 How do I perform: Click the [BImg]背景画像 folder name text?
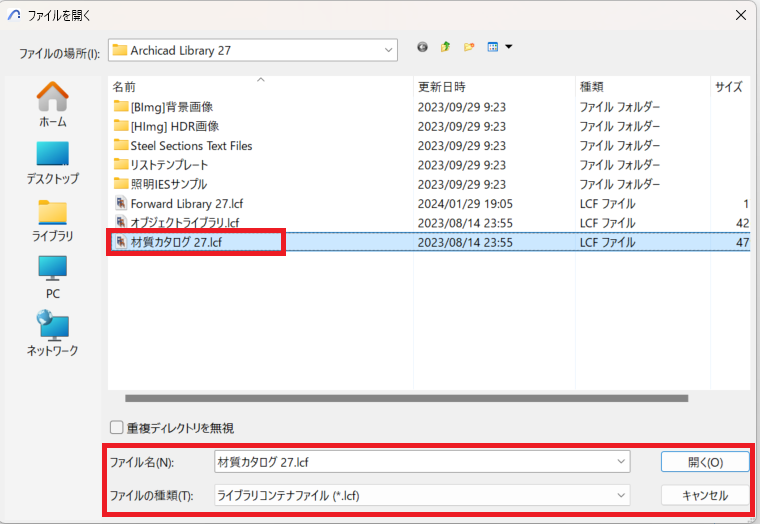[172, 107]
